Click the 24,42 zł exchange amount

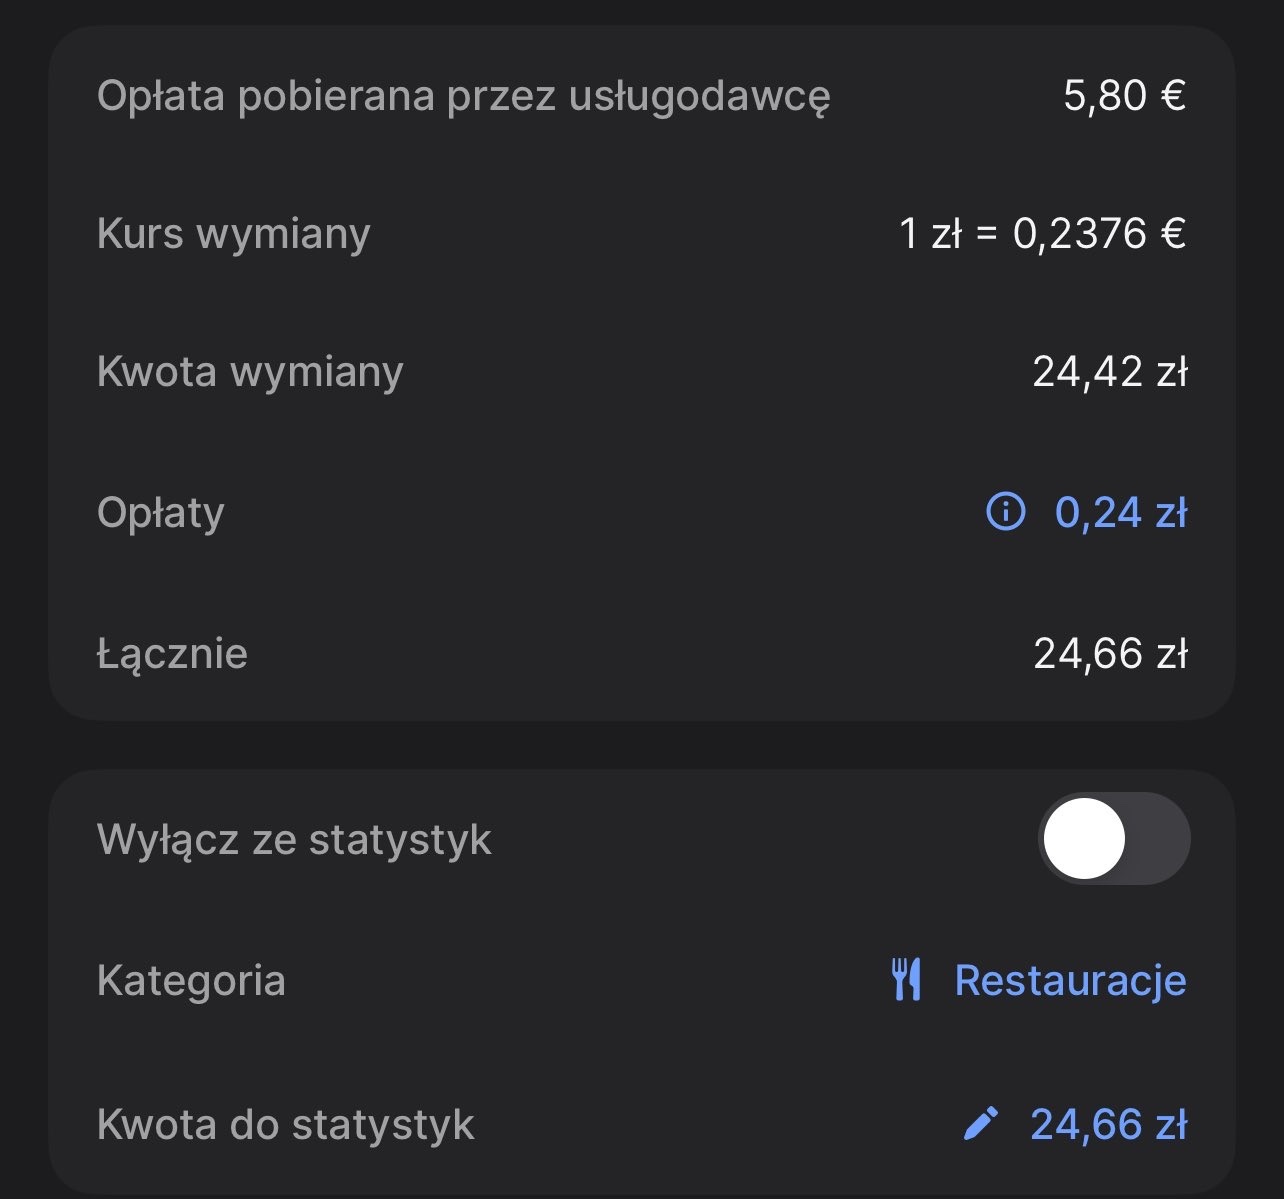(x=1110, y=371)
